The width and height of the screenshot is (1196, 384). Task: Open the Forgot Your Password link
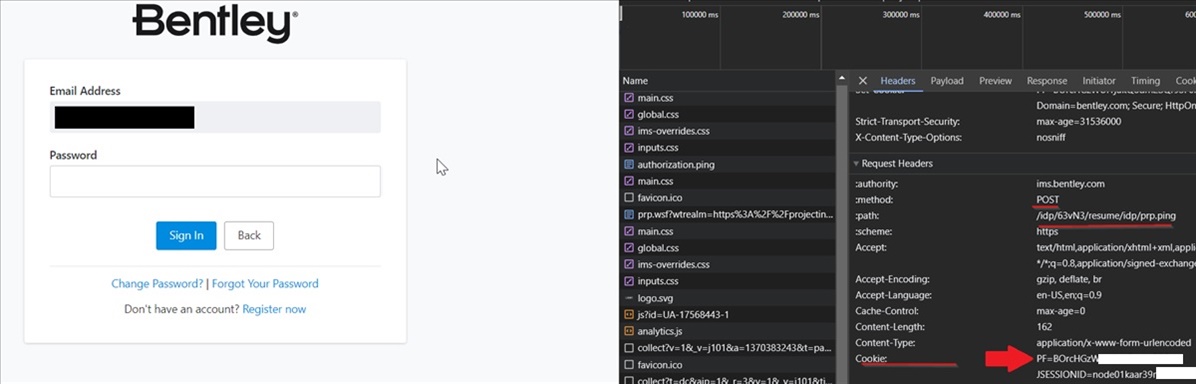[x=265, y=283]
